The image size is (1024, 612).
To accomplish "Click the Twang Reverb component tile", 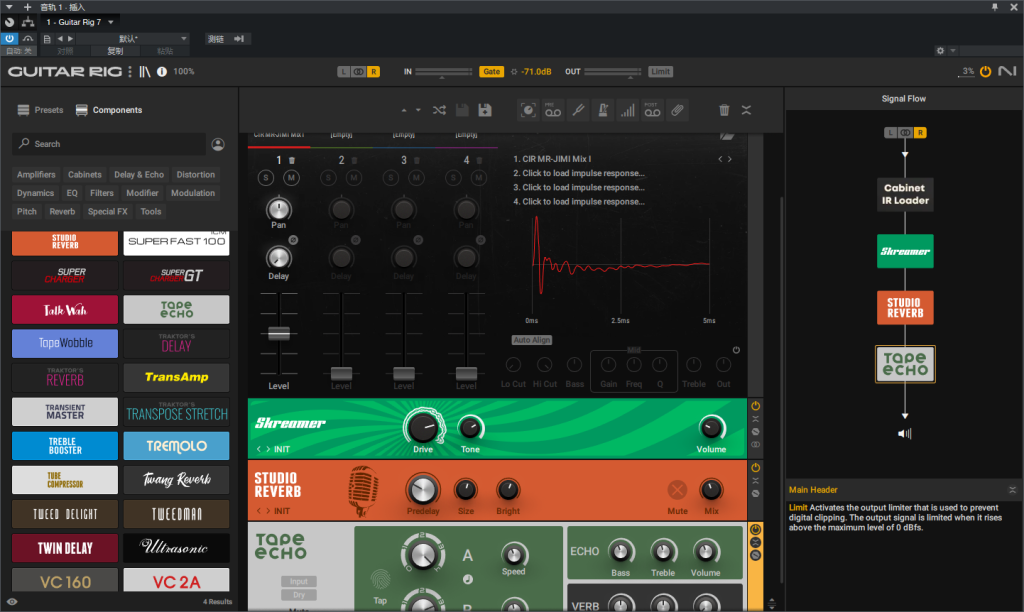I will point(176,479).
